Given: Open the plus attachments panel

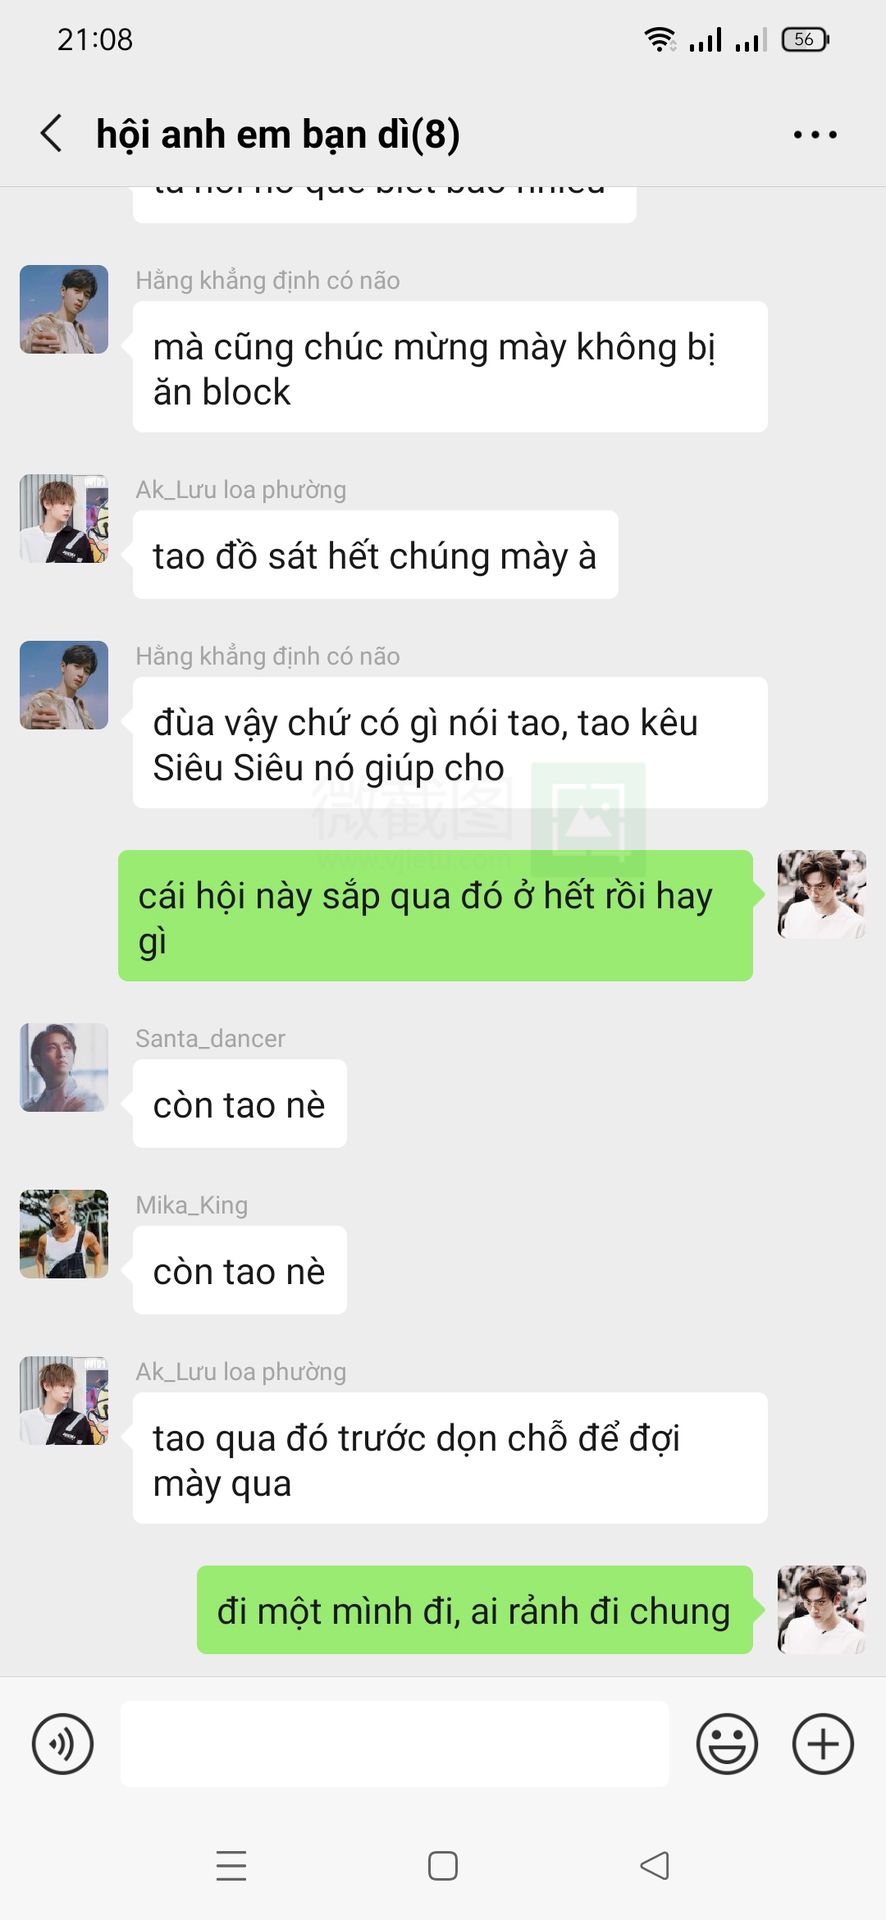Looking at the screenshot, I should pyautogui.click(x=823, y=1744).
